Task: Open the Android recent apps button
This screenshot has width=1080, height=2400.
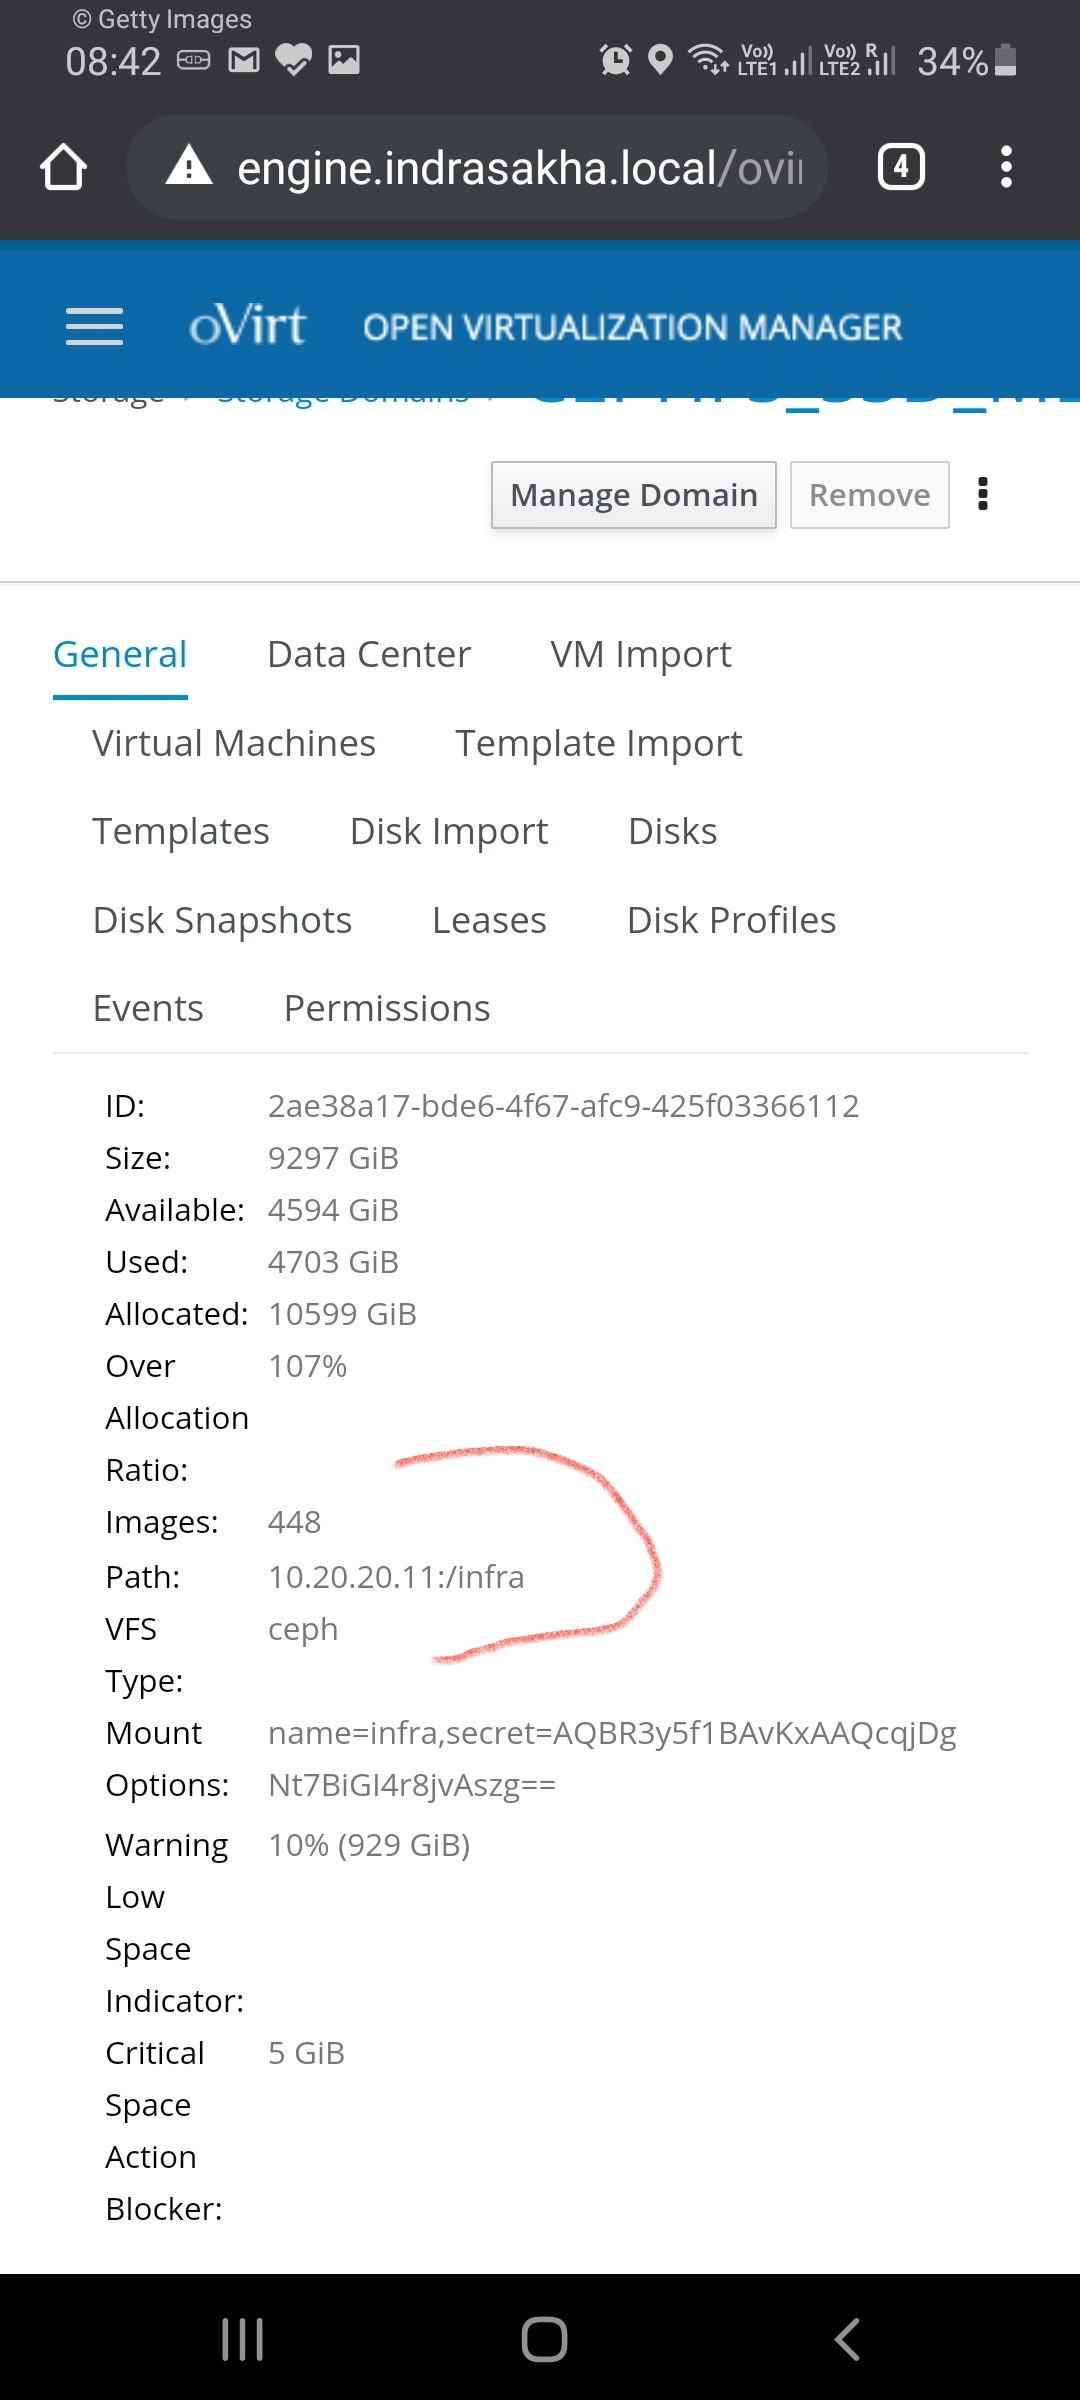Action: (x=242, y=2339)
